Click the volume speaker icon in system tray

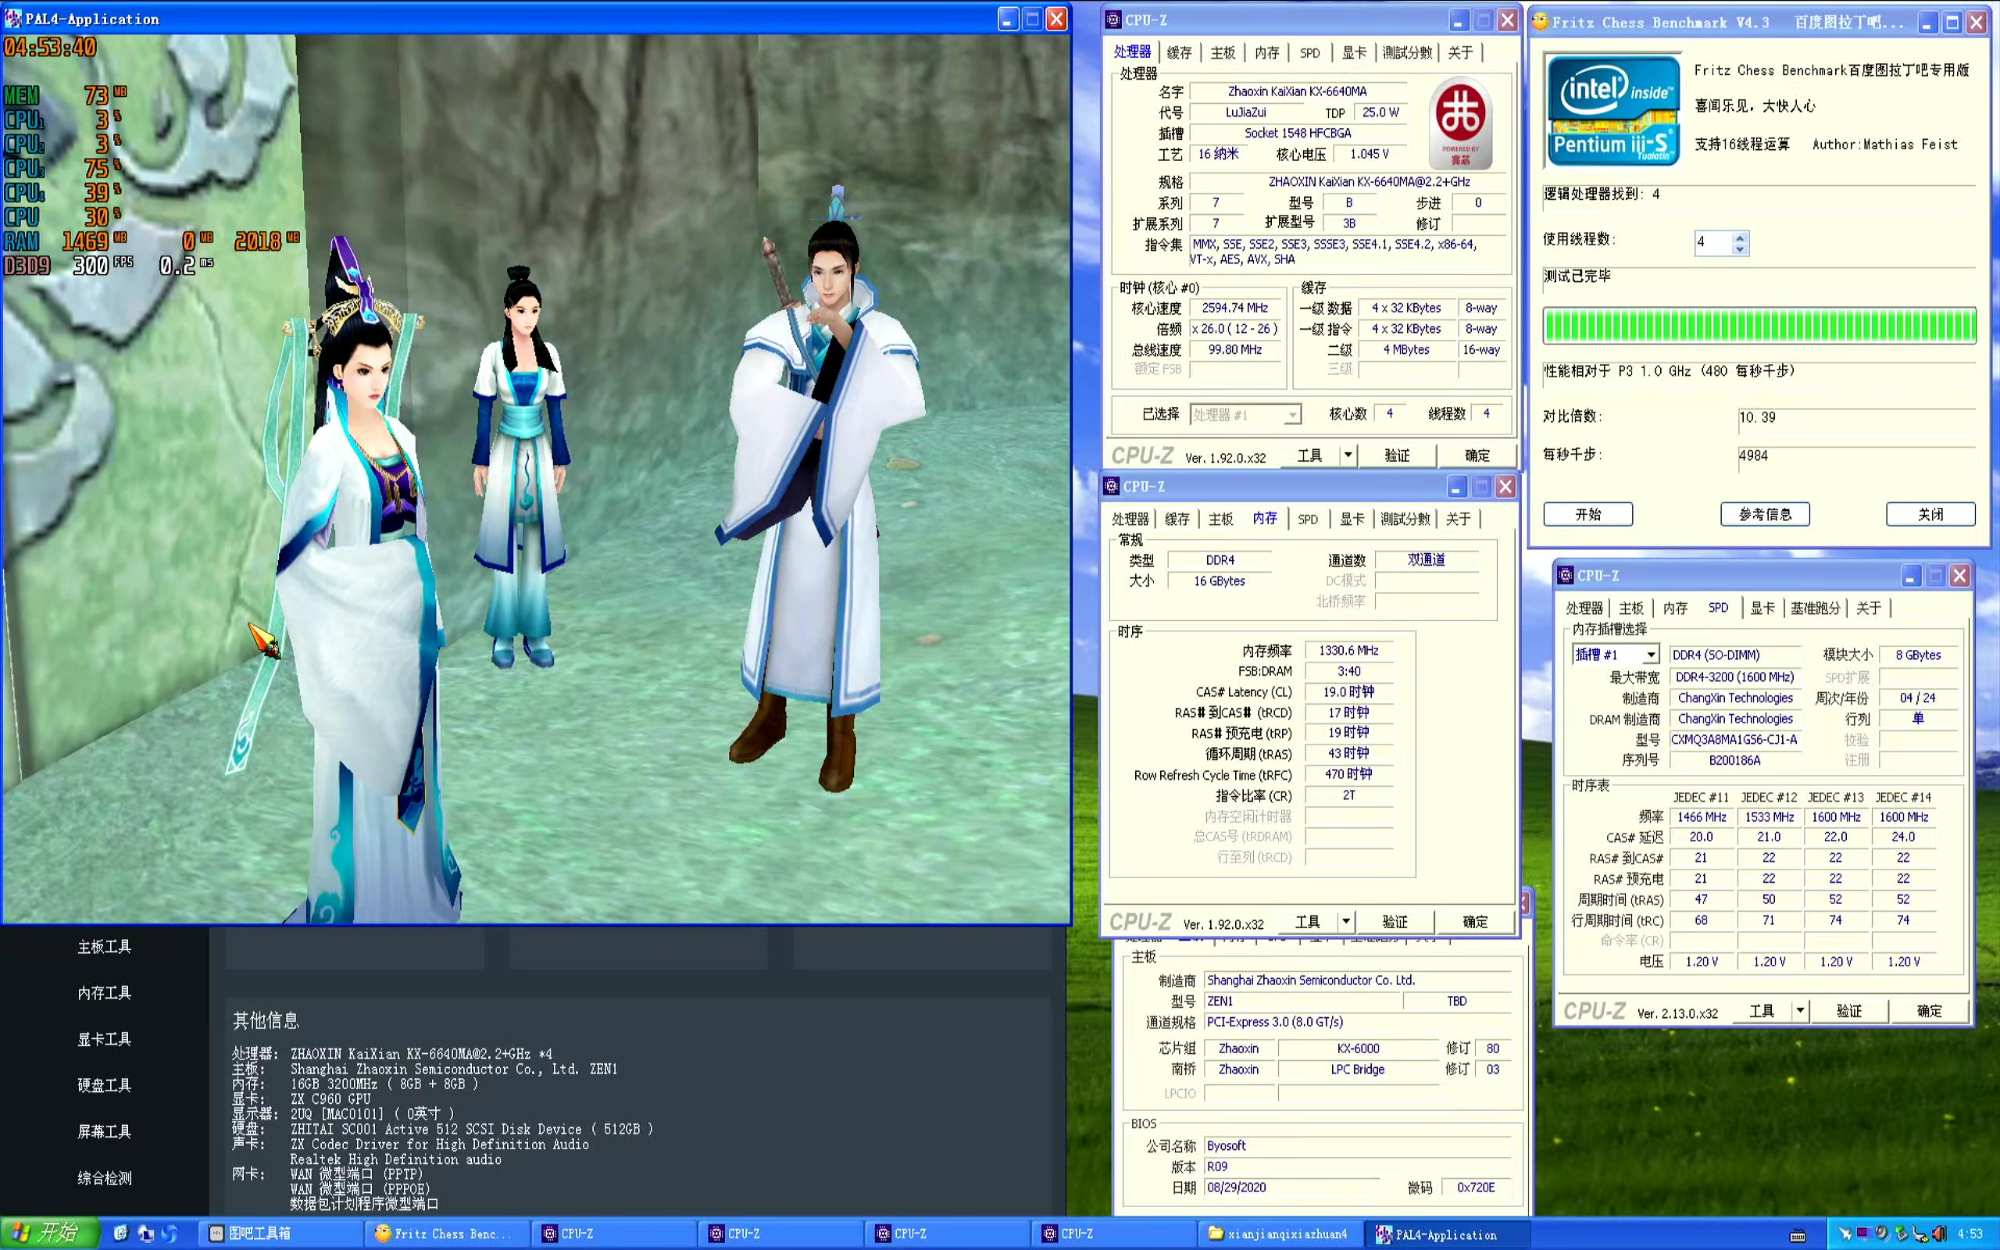1939,1233
